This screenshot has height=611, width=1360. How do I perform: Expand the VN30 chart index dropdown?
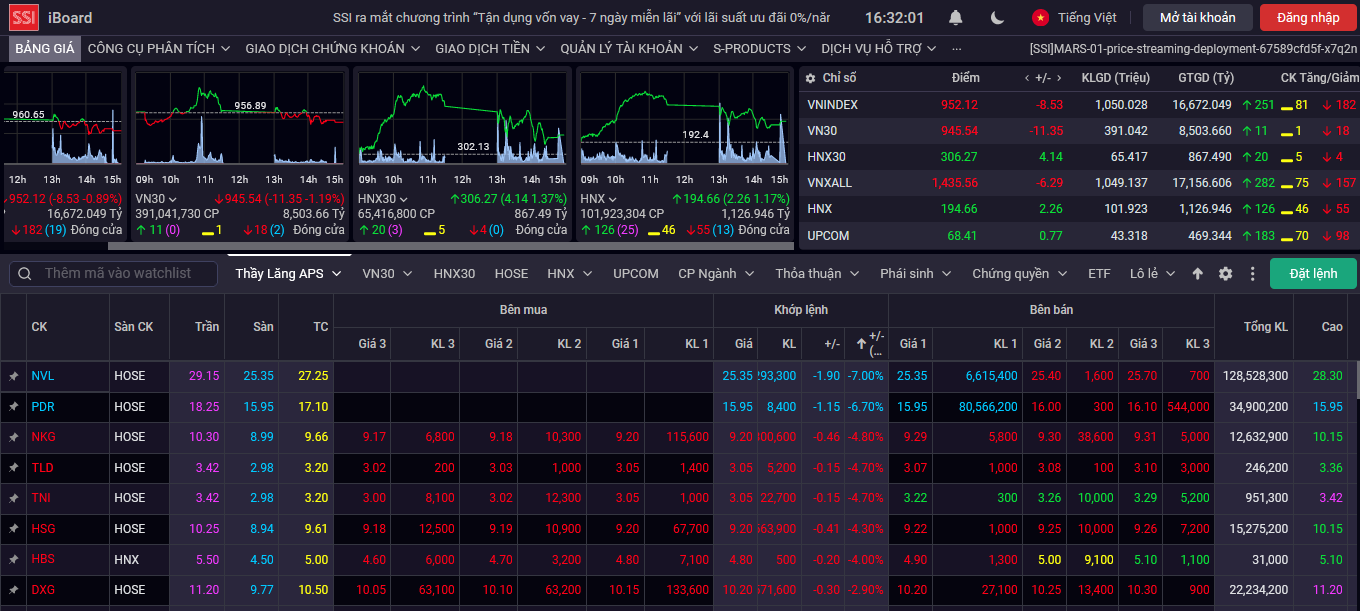(x=174, y=199)
